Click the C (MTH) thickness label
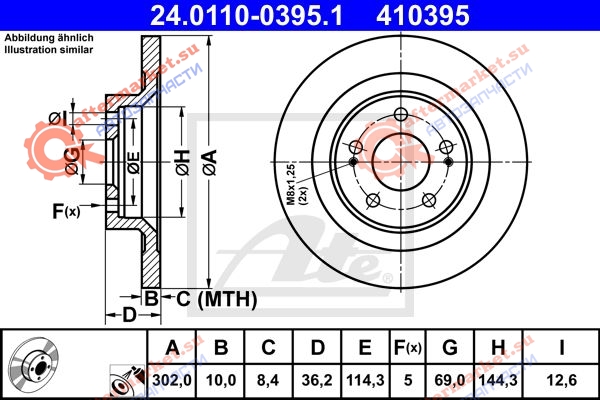The height and width of the screenshot is (400, 600). [x=217, y=299]
